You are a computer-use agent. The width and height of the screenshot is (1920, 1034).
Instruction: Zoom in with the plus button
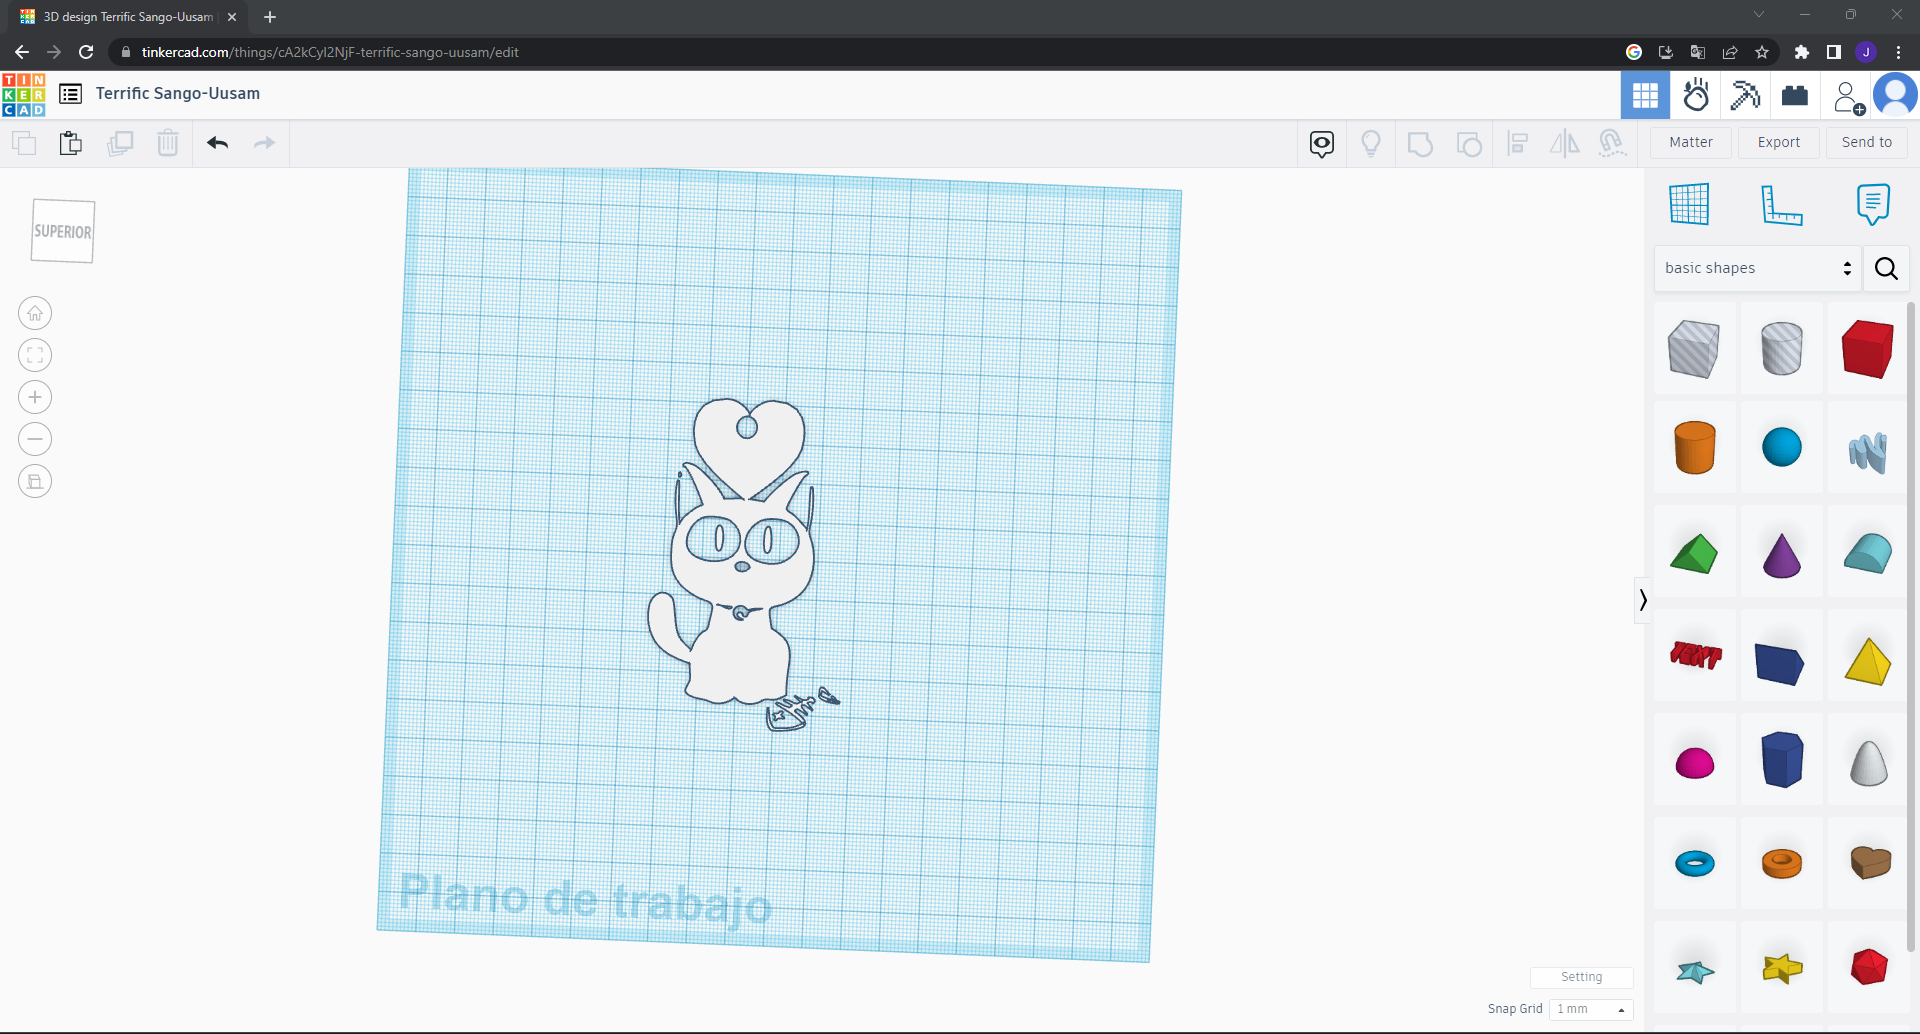coord(35,398)
